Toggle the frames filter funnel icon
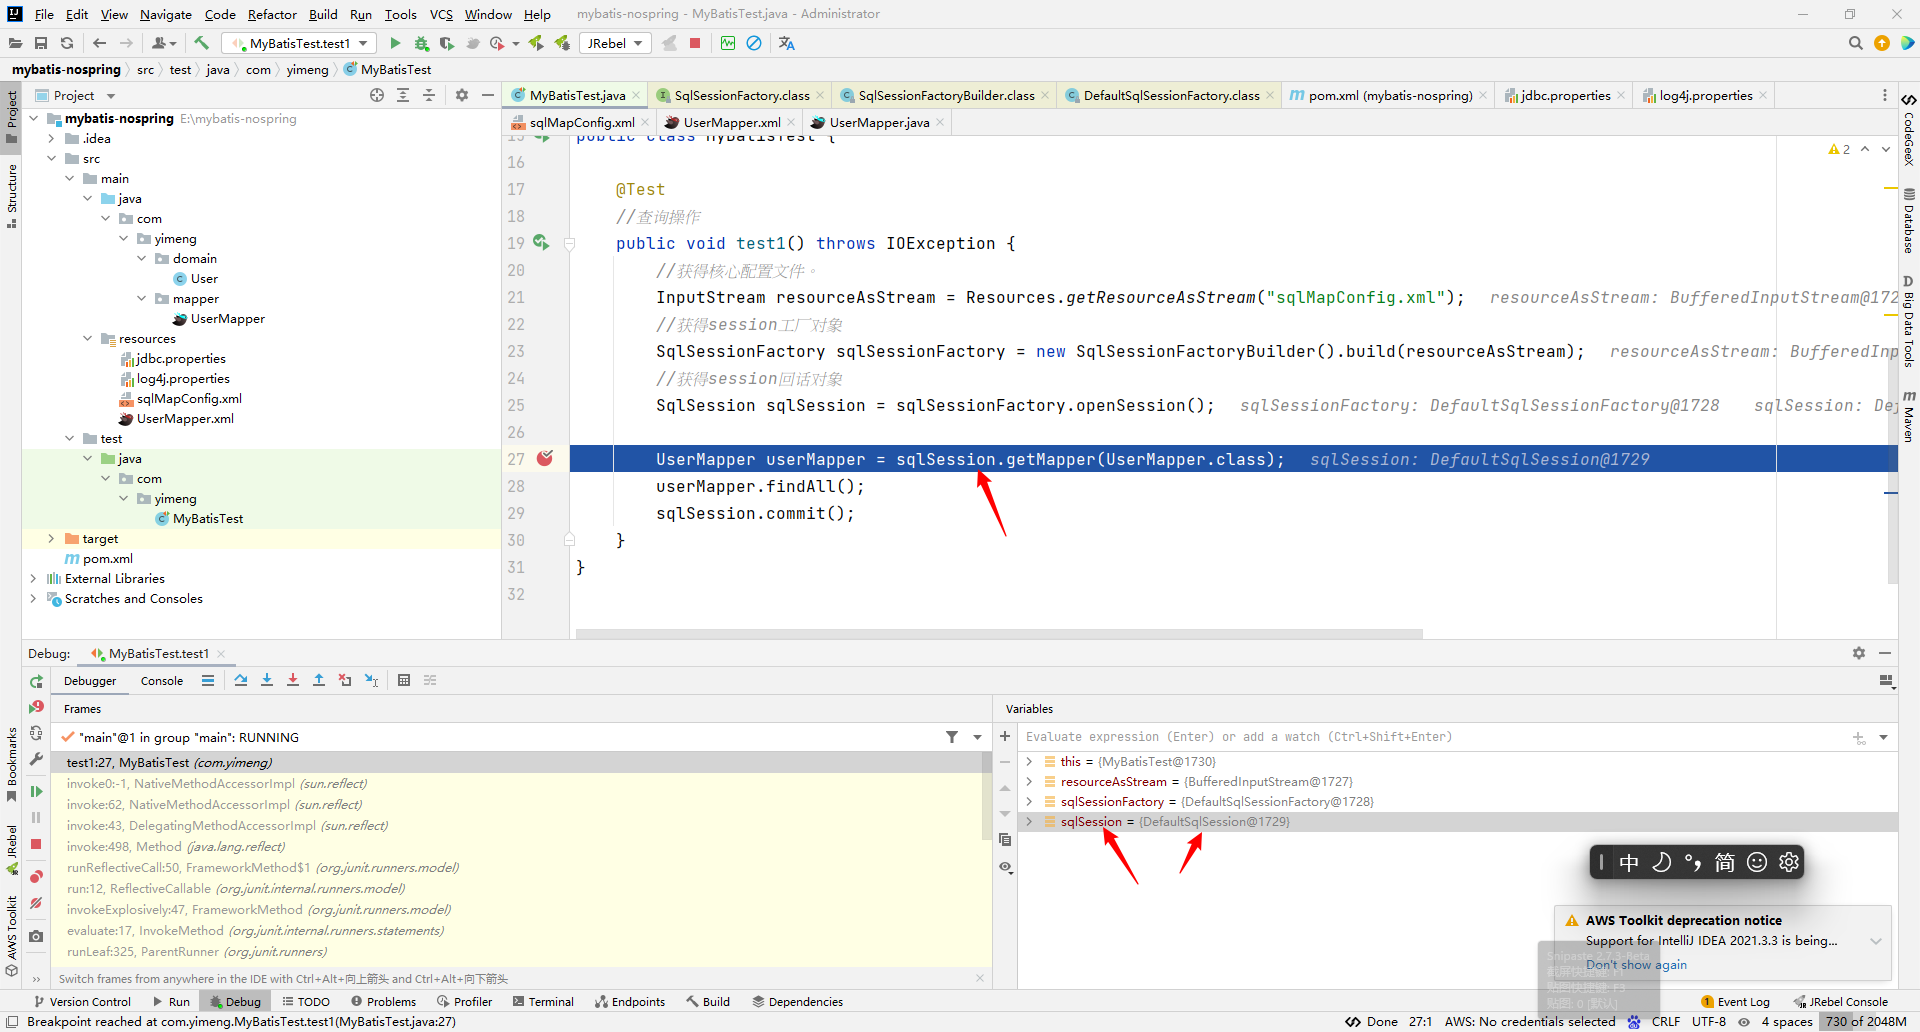 coord(952,737)
